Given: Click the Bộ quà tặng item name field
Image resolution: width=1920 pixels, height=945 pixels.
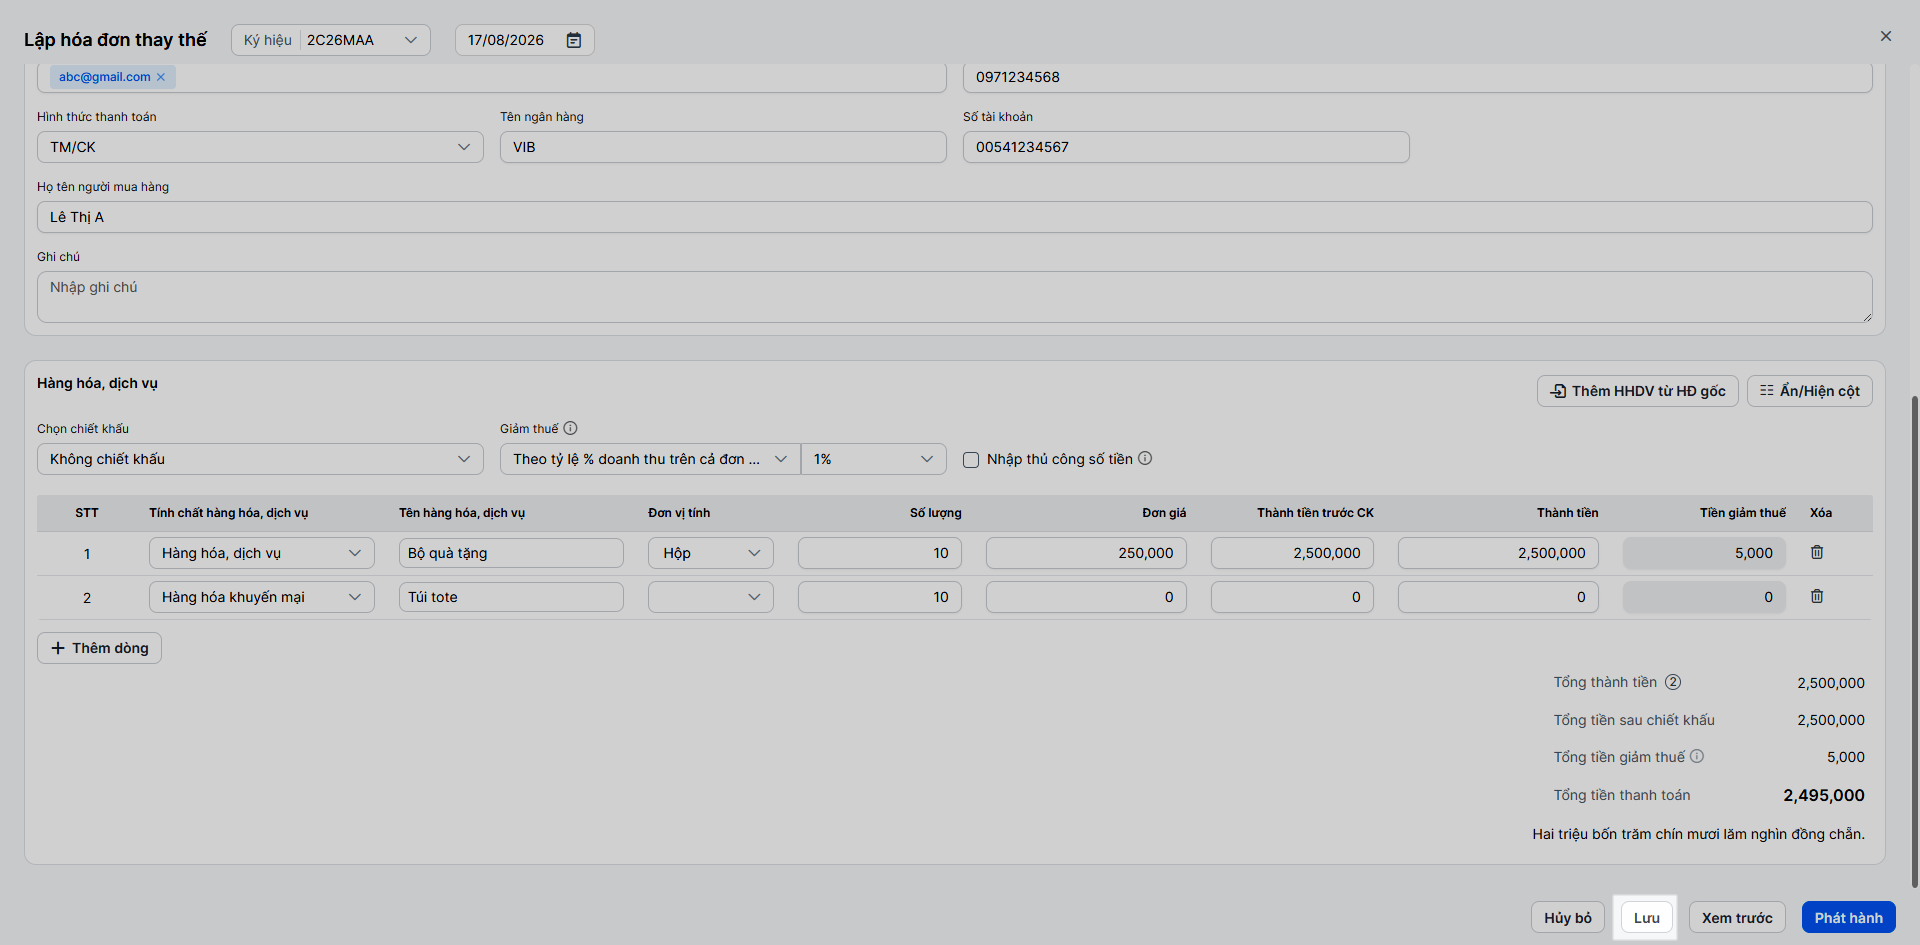Looking at the screenshot, I should click(511, 553).
